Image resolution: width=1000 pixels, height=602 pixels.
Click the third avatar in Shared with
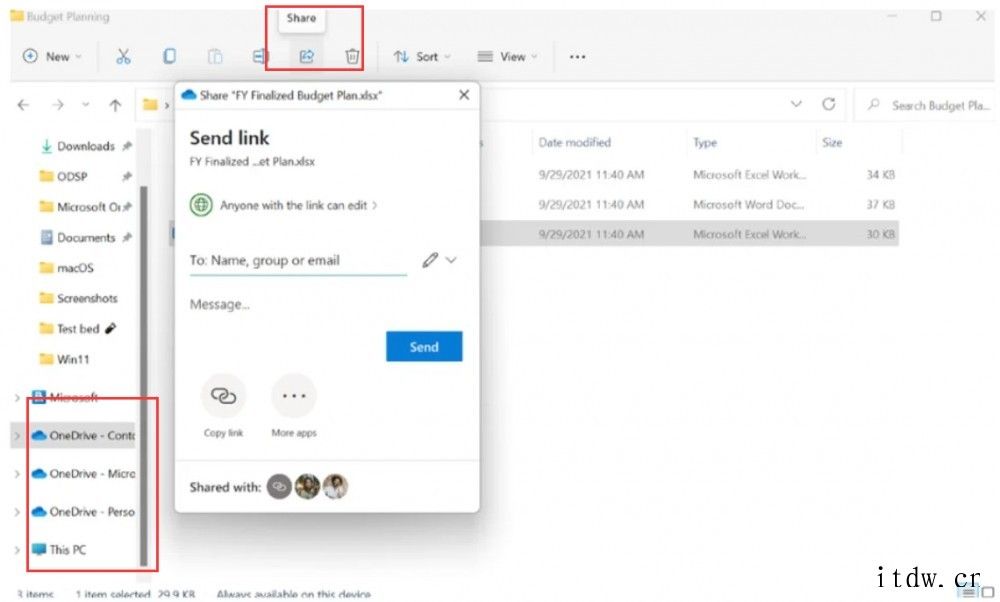[x=335, y=487]
